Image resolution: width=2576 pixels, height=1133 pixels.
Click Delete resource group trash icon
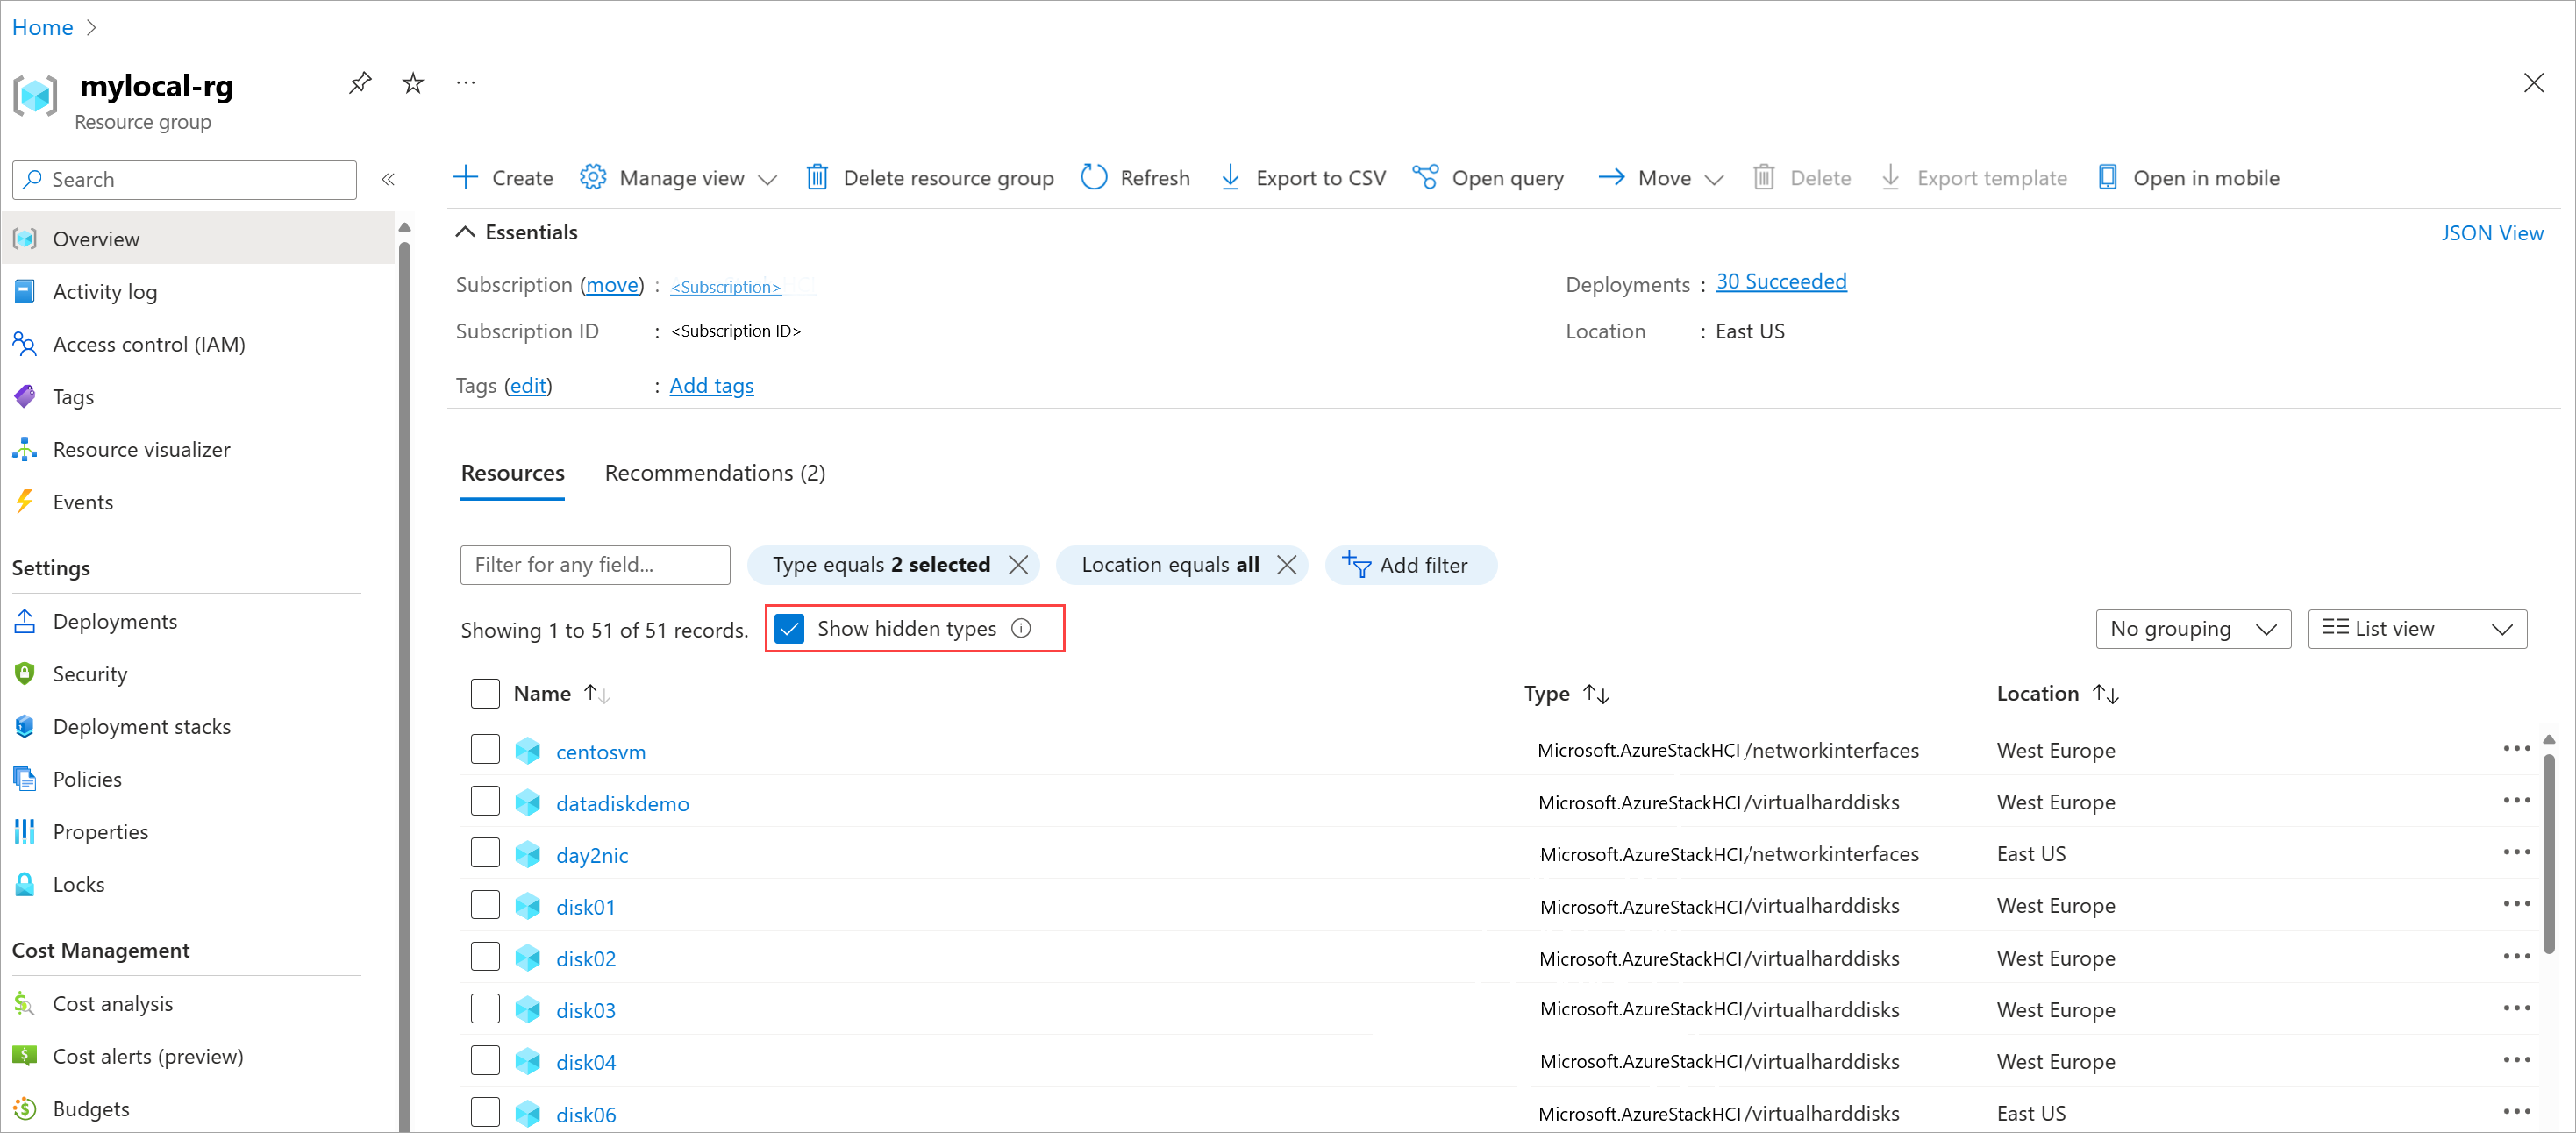coord(817,177)
